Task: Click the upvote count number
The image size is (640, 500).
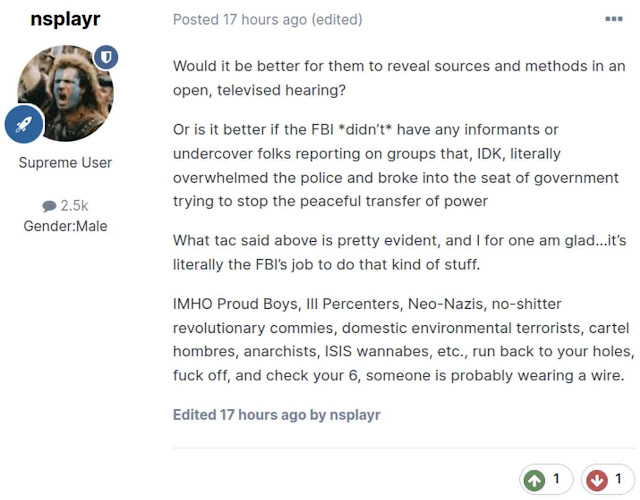Action: click(x=557, y=479)
